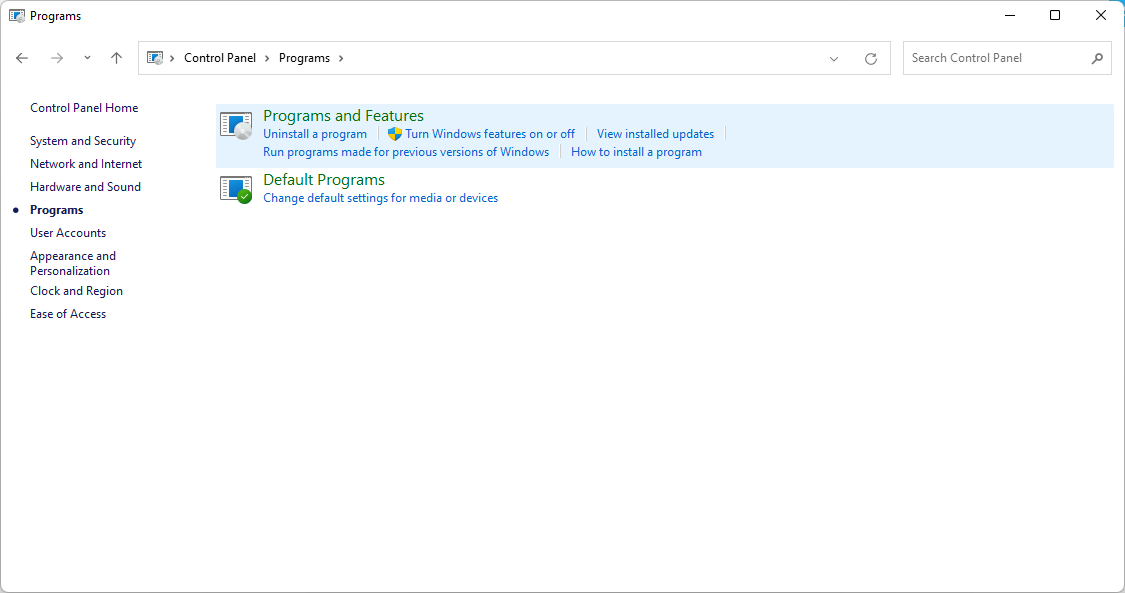
Task: Select Programs breadcrumb in address bar
Action: [x=304, y=58]
